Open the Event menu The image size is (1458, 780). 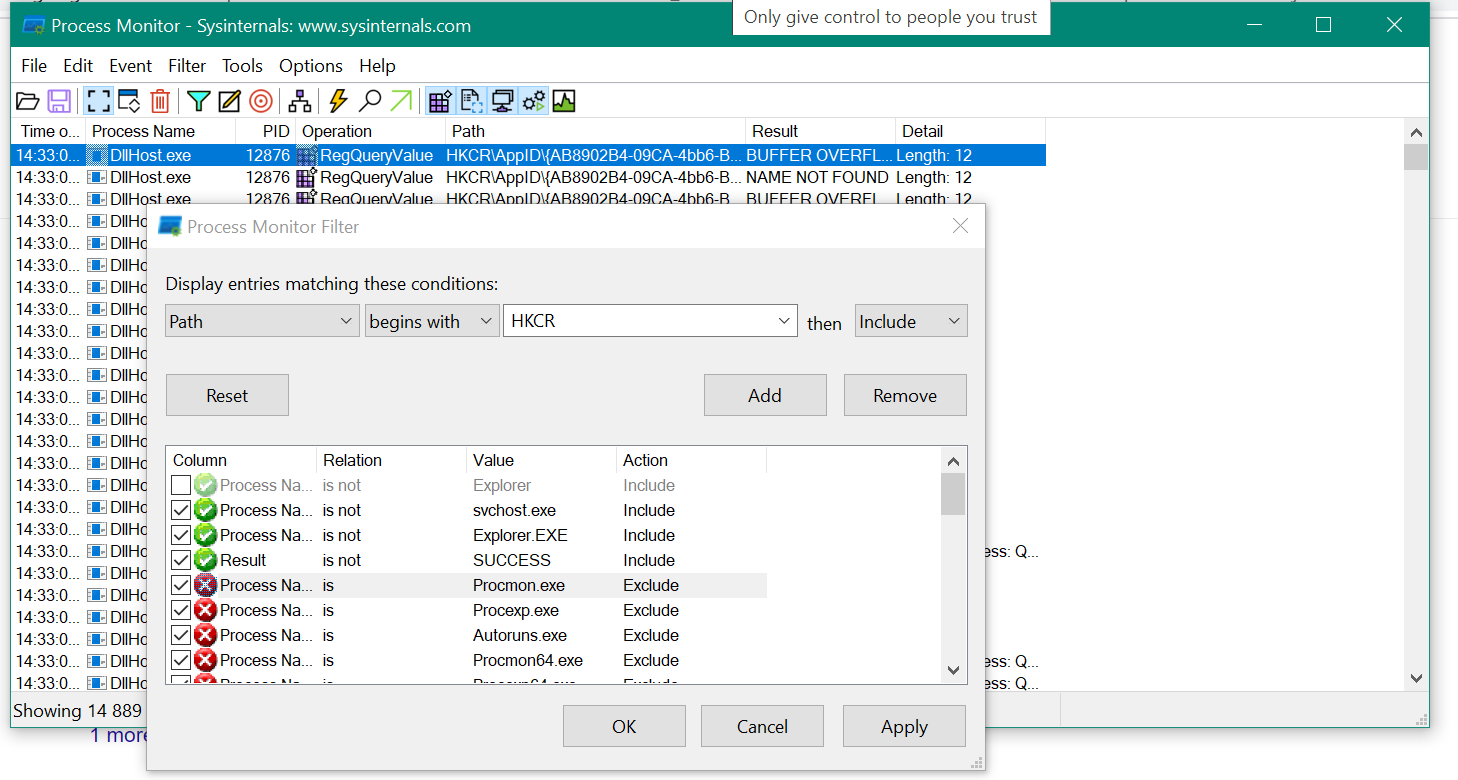coord(131,66)
